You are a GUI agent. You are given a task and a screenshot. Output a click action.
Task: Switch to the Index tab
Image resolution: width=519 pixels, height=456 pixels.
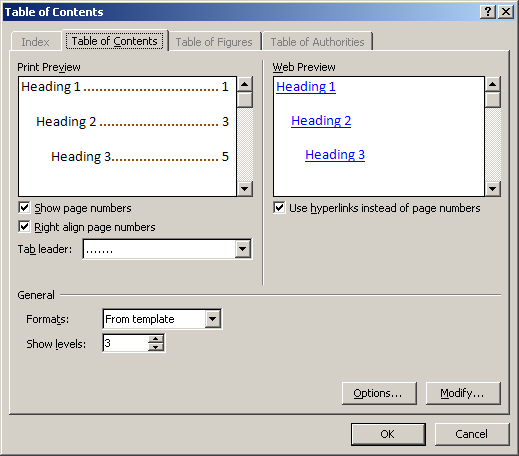point(36,42)
